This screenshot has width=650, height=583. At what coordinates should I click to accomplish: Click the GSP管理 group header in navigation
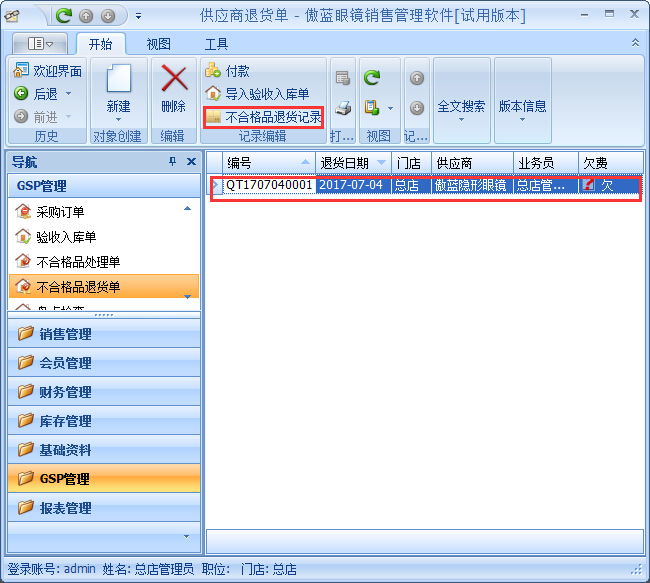pyautogui.click(x=104, y=186)
